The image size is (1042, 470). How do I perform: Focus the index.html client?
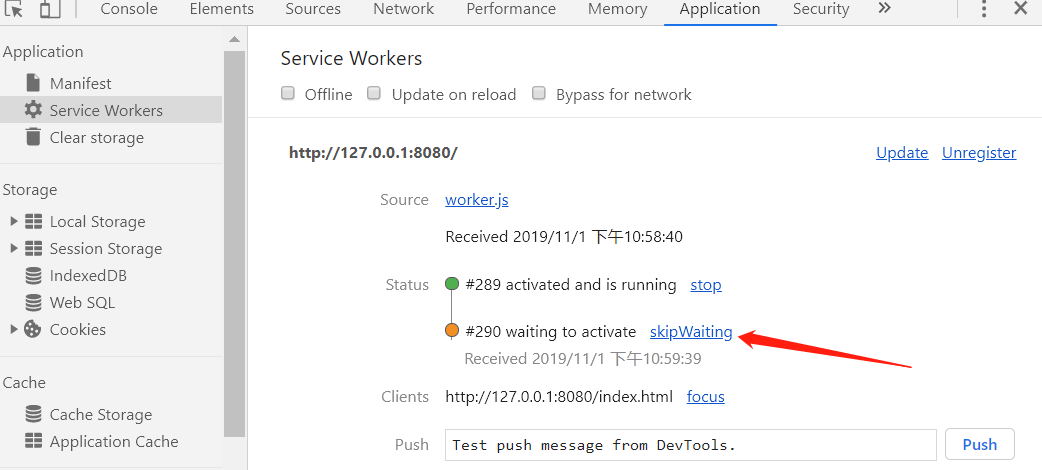(706, 397)
